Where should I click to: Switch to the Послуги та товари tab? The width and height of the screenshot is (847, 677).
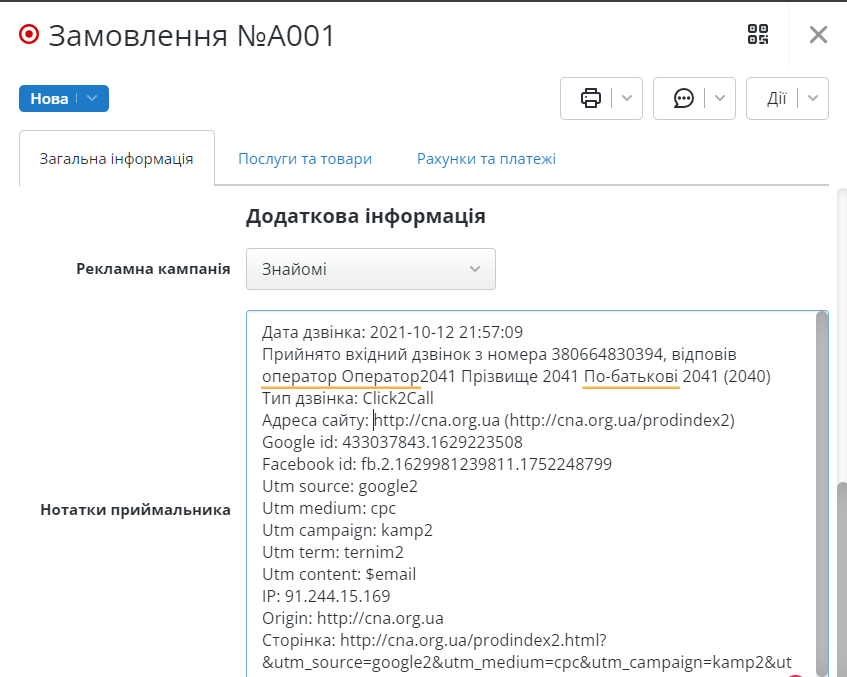(305, 159)
